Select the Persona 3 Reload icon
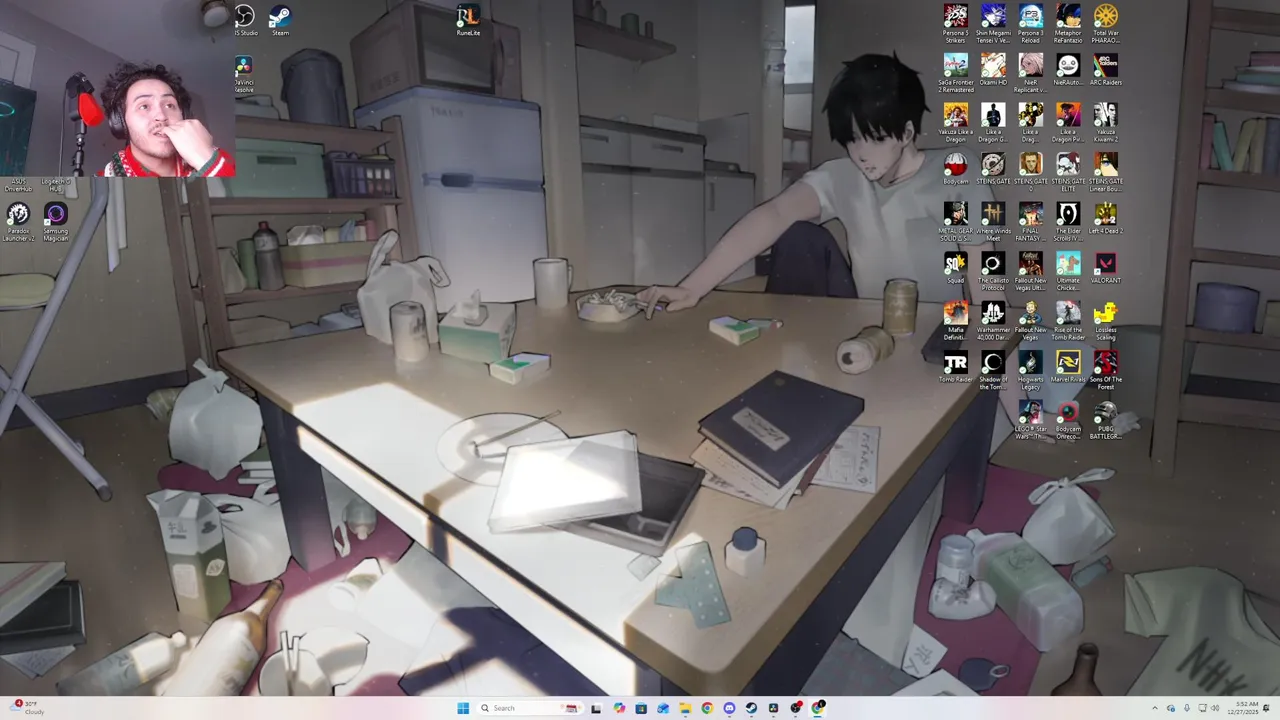Viewport: 1280px width, 720px height. coord(1031,22)
